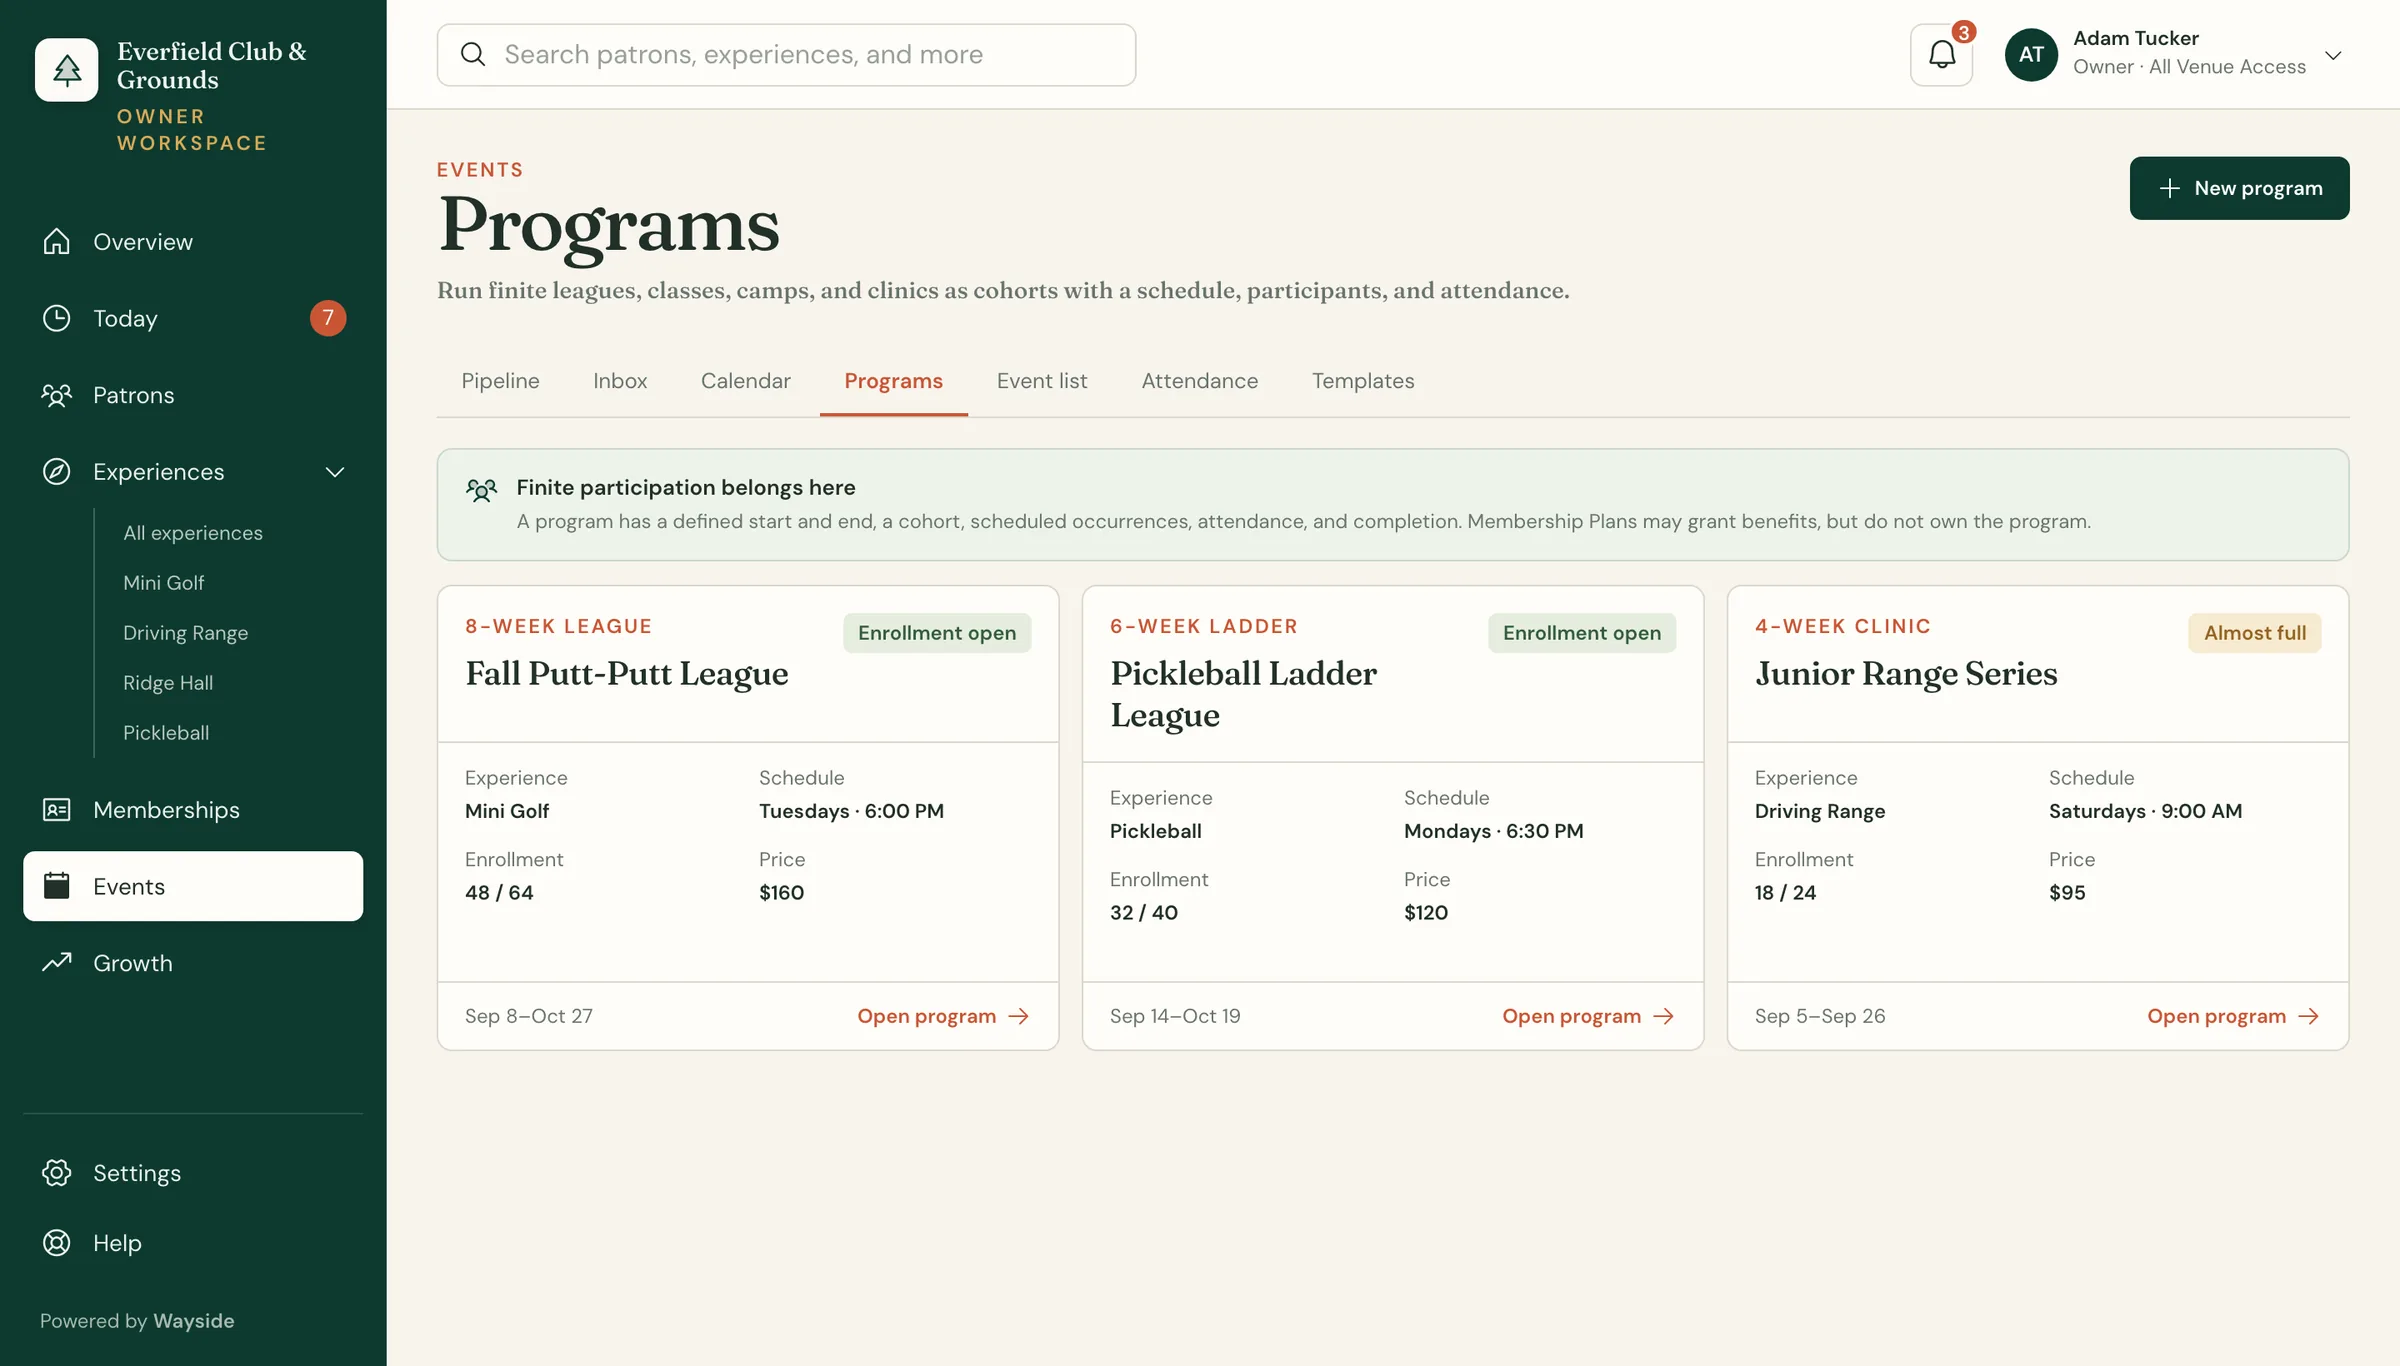
Task: Click the arrow beside Fall Putt-Putt Open program
Action: pyautogui.click(x=1019, y=1017)
